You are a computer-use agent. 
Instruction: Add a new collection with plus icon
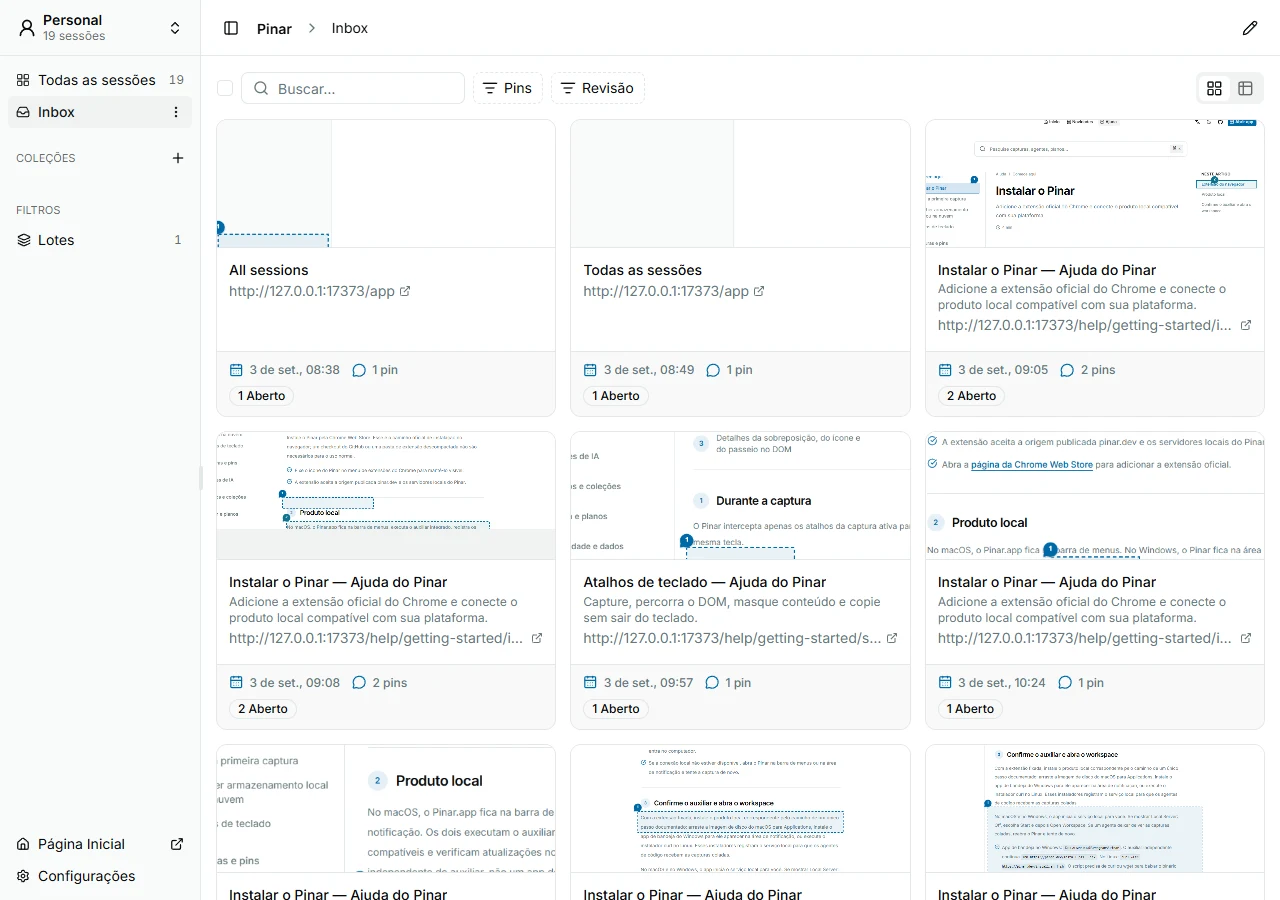click(178, 158)
